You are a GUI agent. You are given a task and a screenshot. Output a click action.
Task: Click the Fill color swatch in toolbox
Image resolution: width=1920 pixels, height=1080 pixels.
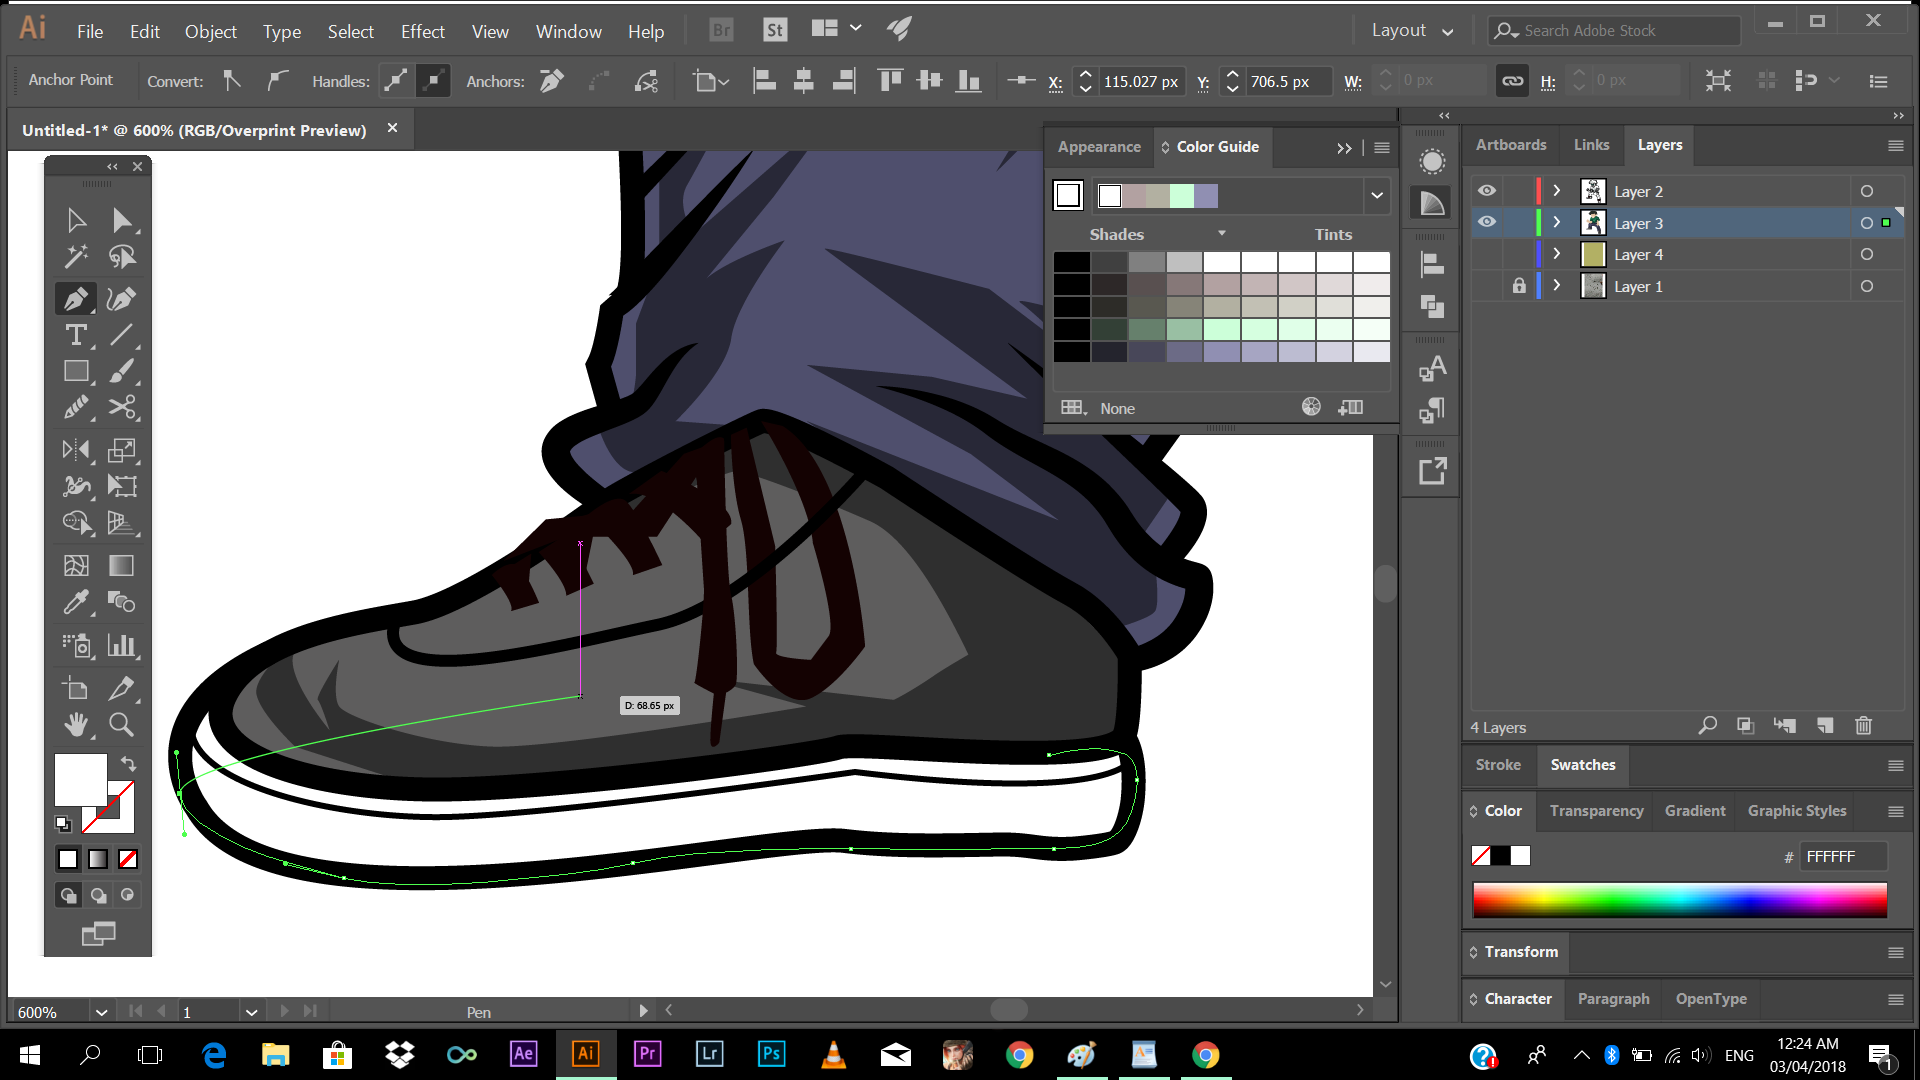(x=80, y=780)
